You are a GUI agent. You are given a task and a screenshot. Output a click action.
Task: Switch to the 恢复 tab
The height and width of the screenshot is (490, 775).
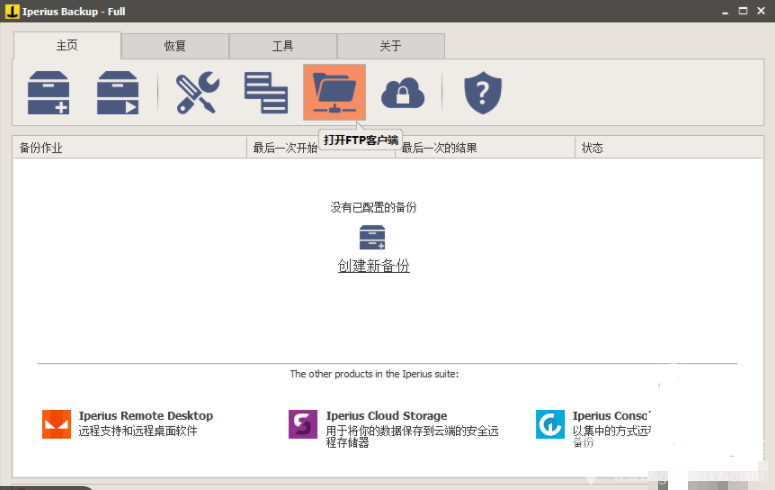point(175,46)
